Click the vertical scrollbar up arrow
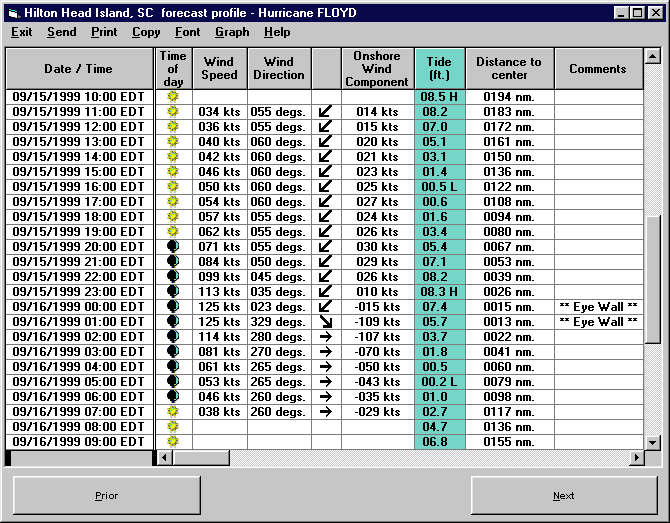The height and width of the screenshot is (523, 670). (x=653, y=56)
